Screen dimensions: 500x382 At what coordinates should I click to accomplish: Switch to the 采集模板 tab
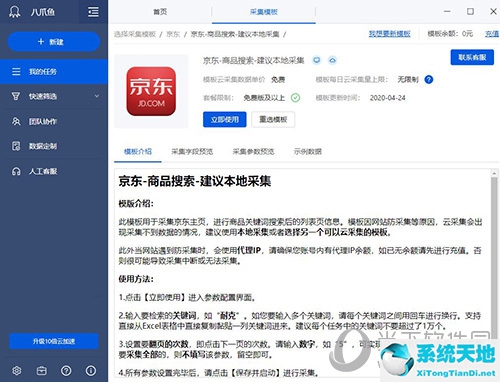(x=264, y=12)
